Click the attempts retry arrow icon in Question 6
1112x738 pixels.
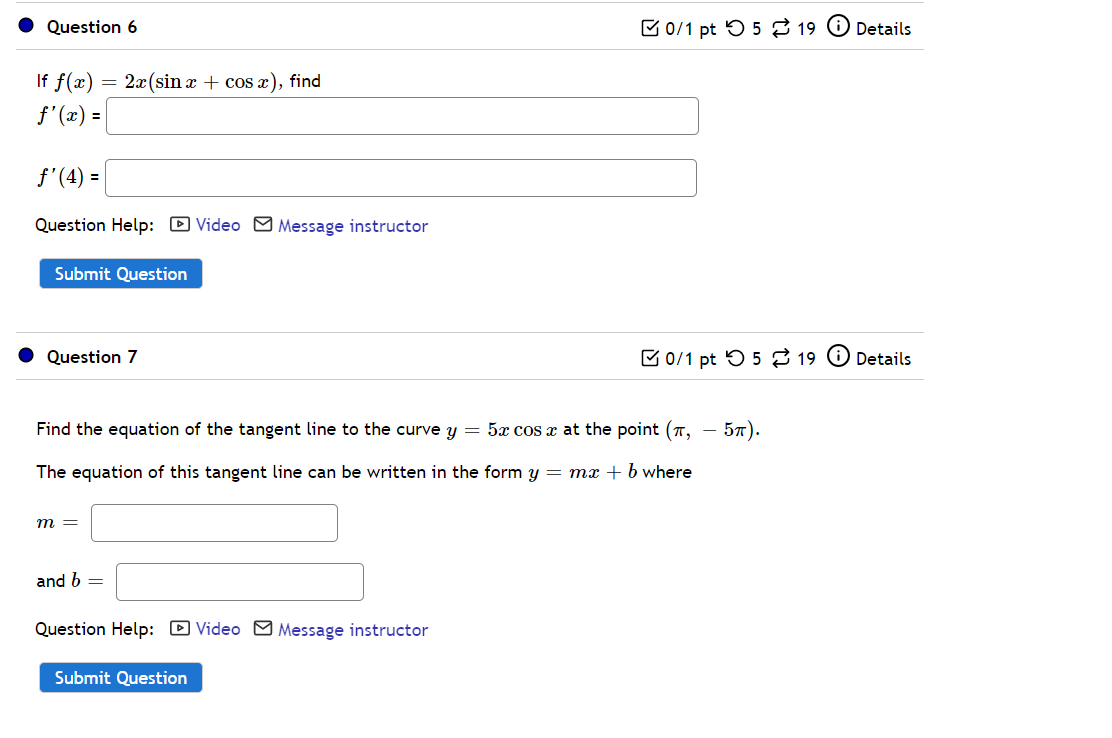tap(734, 27)
